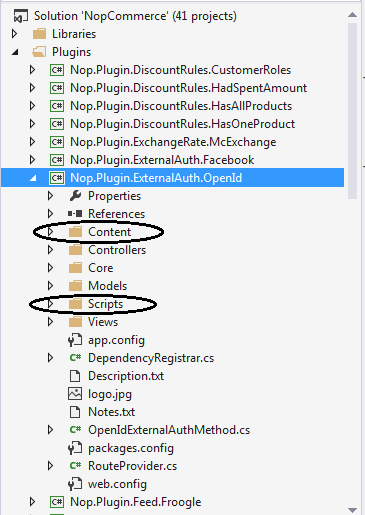This screenshot has width=365, height=515.
Task: Click the Notes.txt document icon
Action: [x=75, y=412]
